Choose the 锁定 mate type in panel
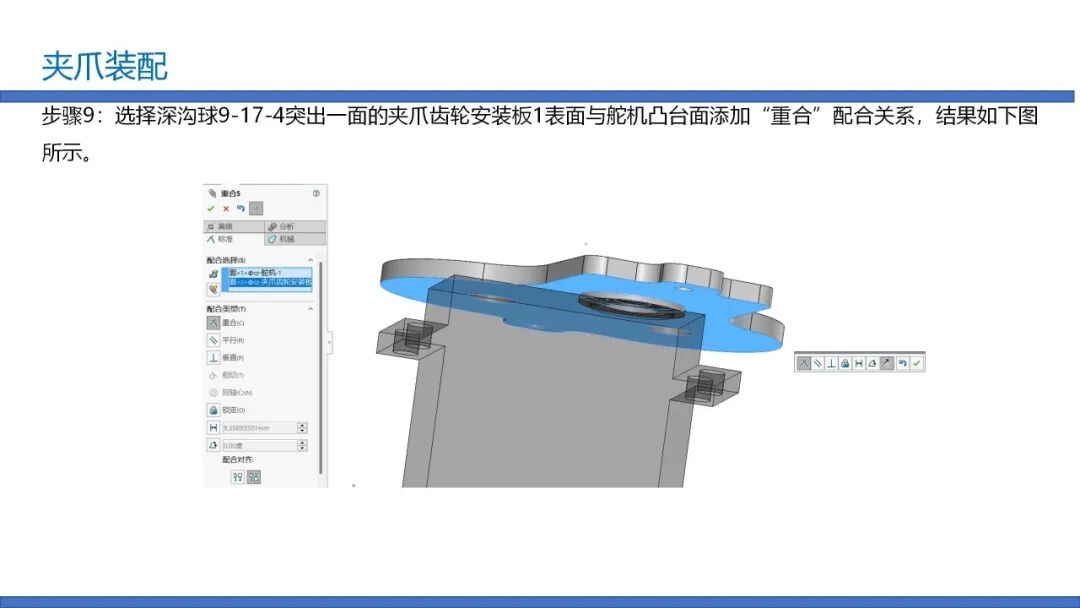The width and height of the screenshot is (1080, 608). tap(225, 410)
